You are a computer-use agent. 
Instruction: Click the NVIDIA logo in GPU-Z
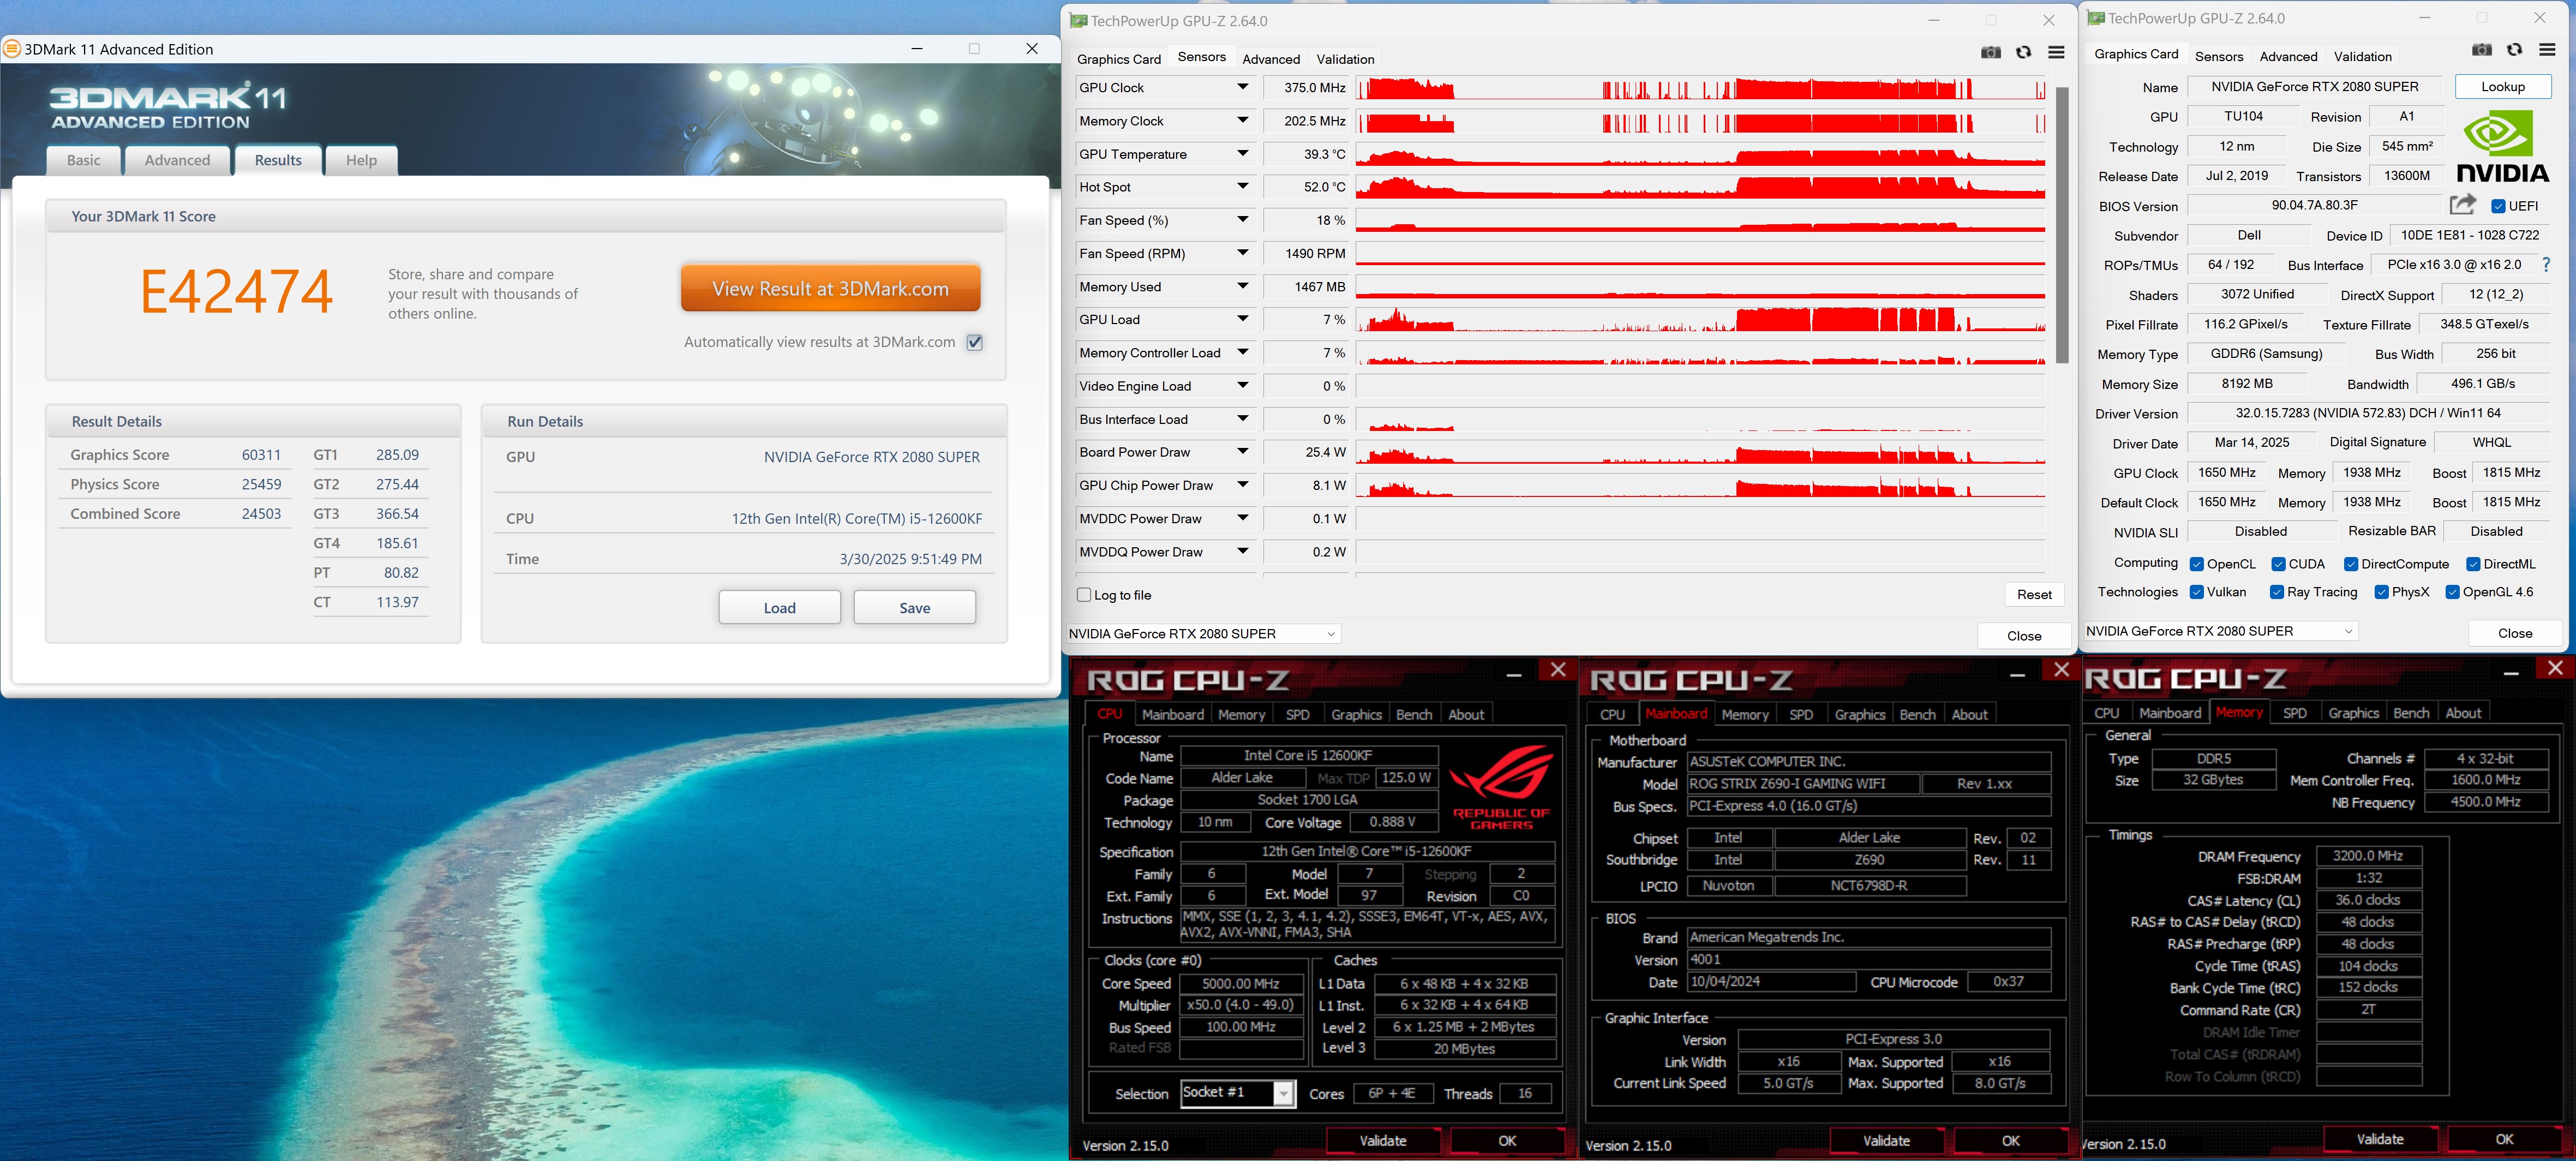pos(2503,146)
